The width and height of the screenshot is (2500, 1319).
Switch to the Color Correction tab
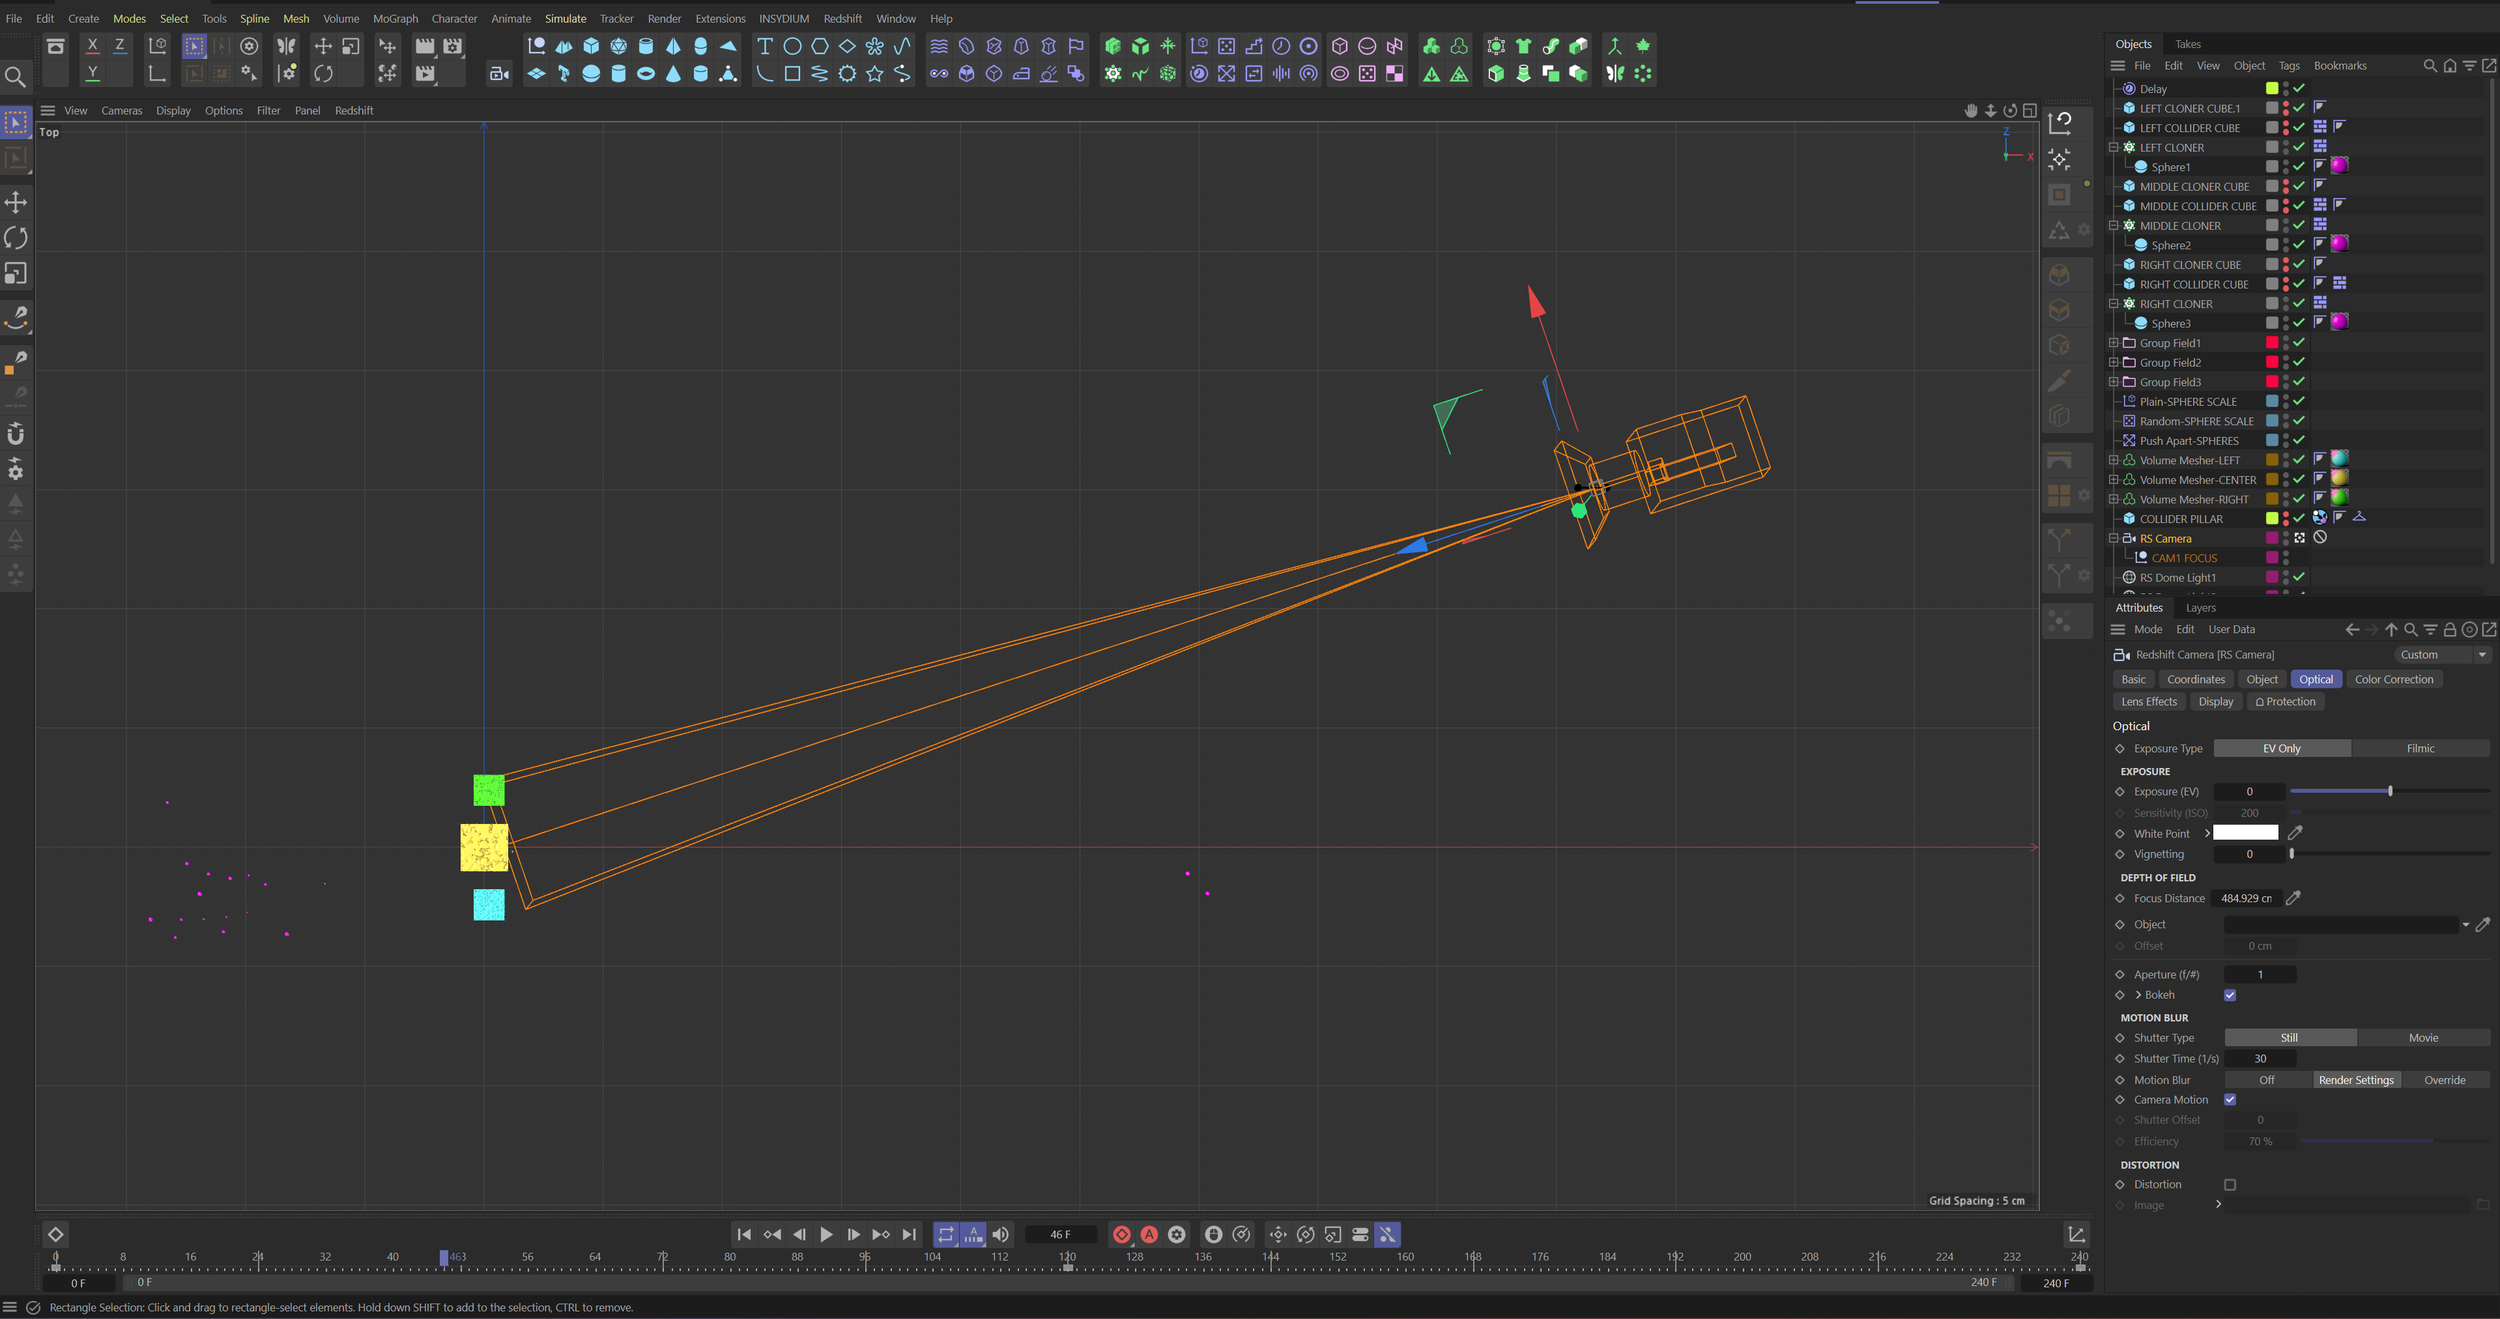2393,679
